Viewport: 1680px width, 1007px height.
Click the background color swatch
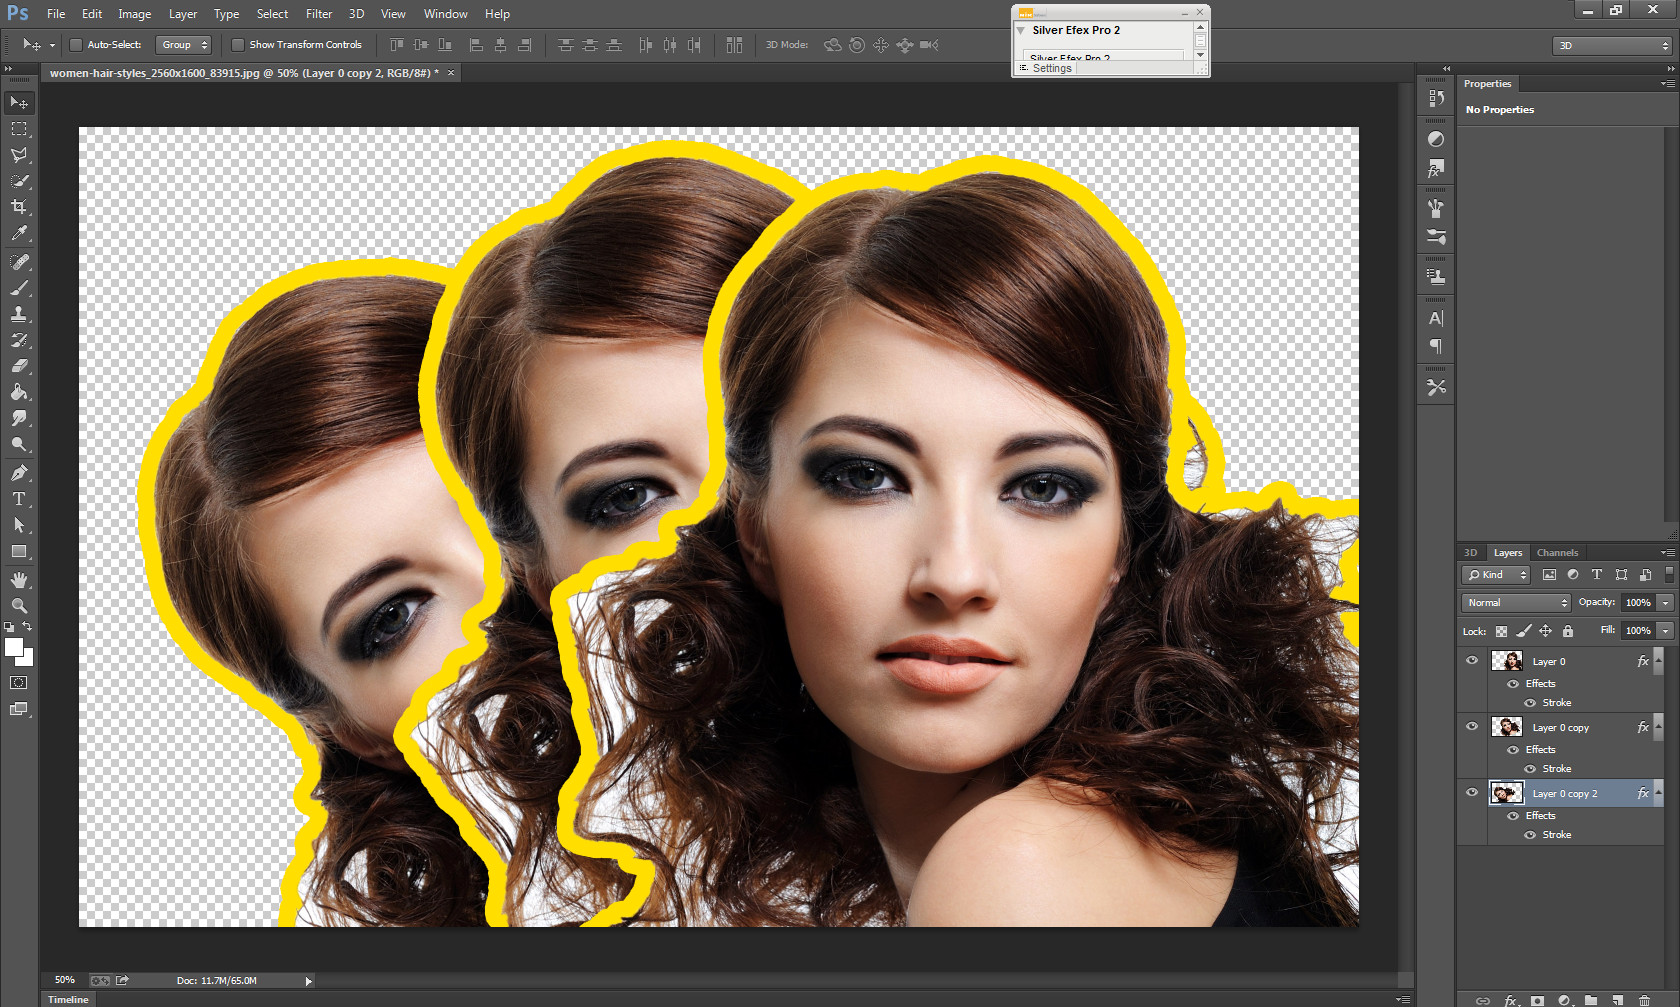(x=27, y=659)
